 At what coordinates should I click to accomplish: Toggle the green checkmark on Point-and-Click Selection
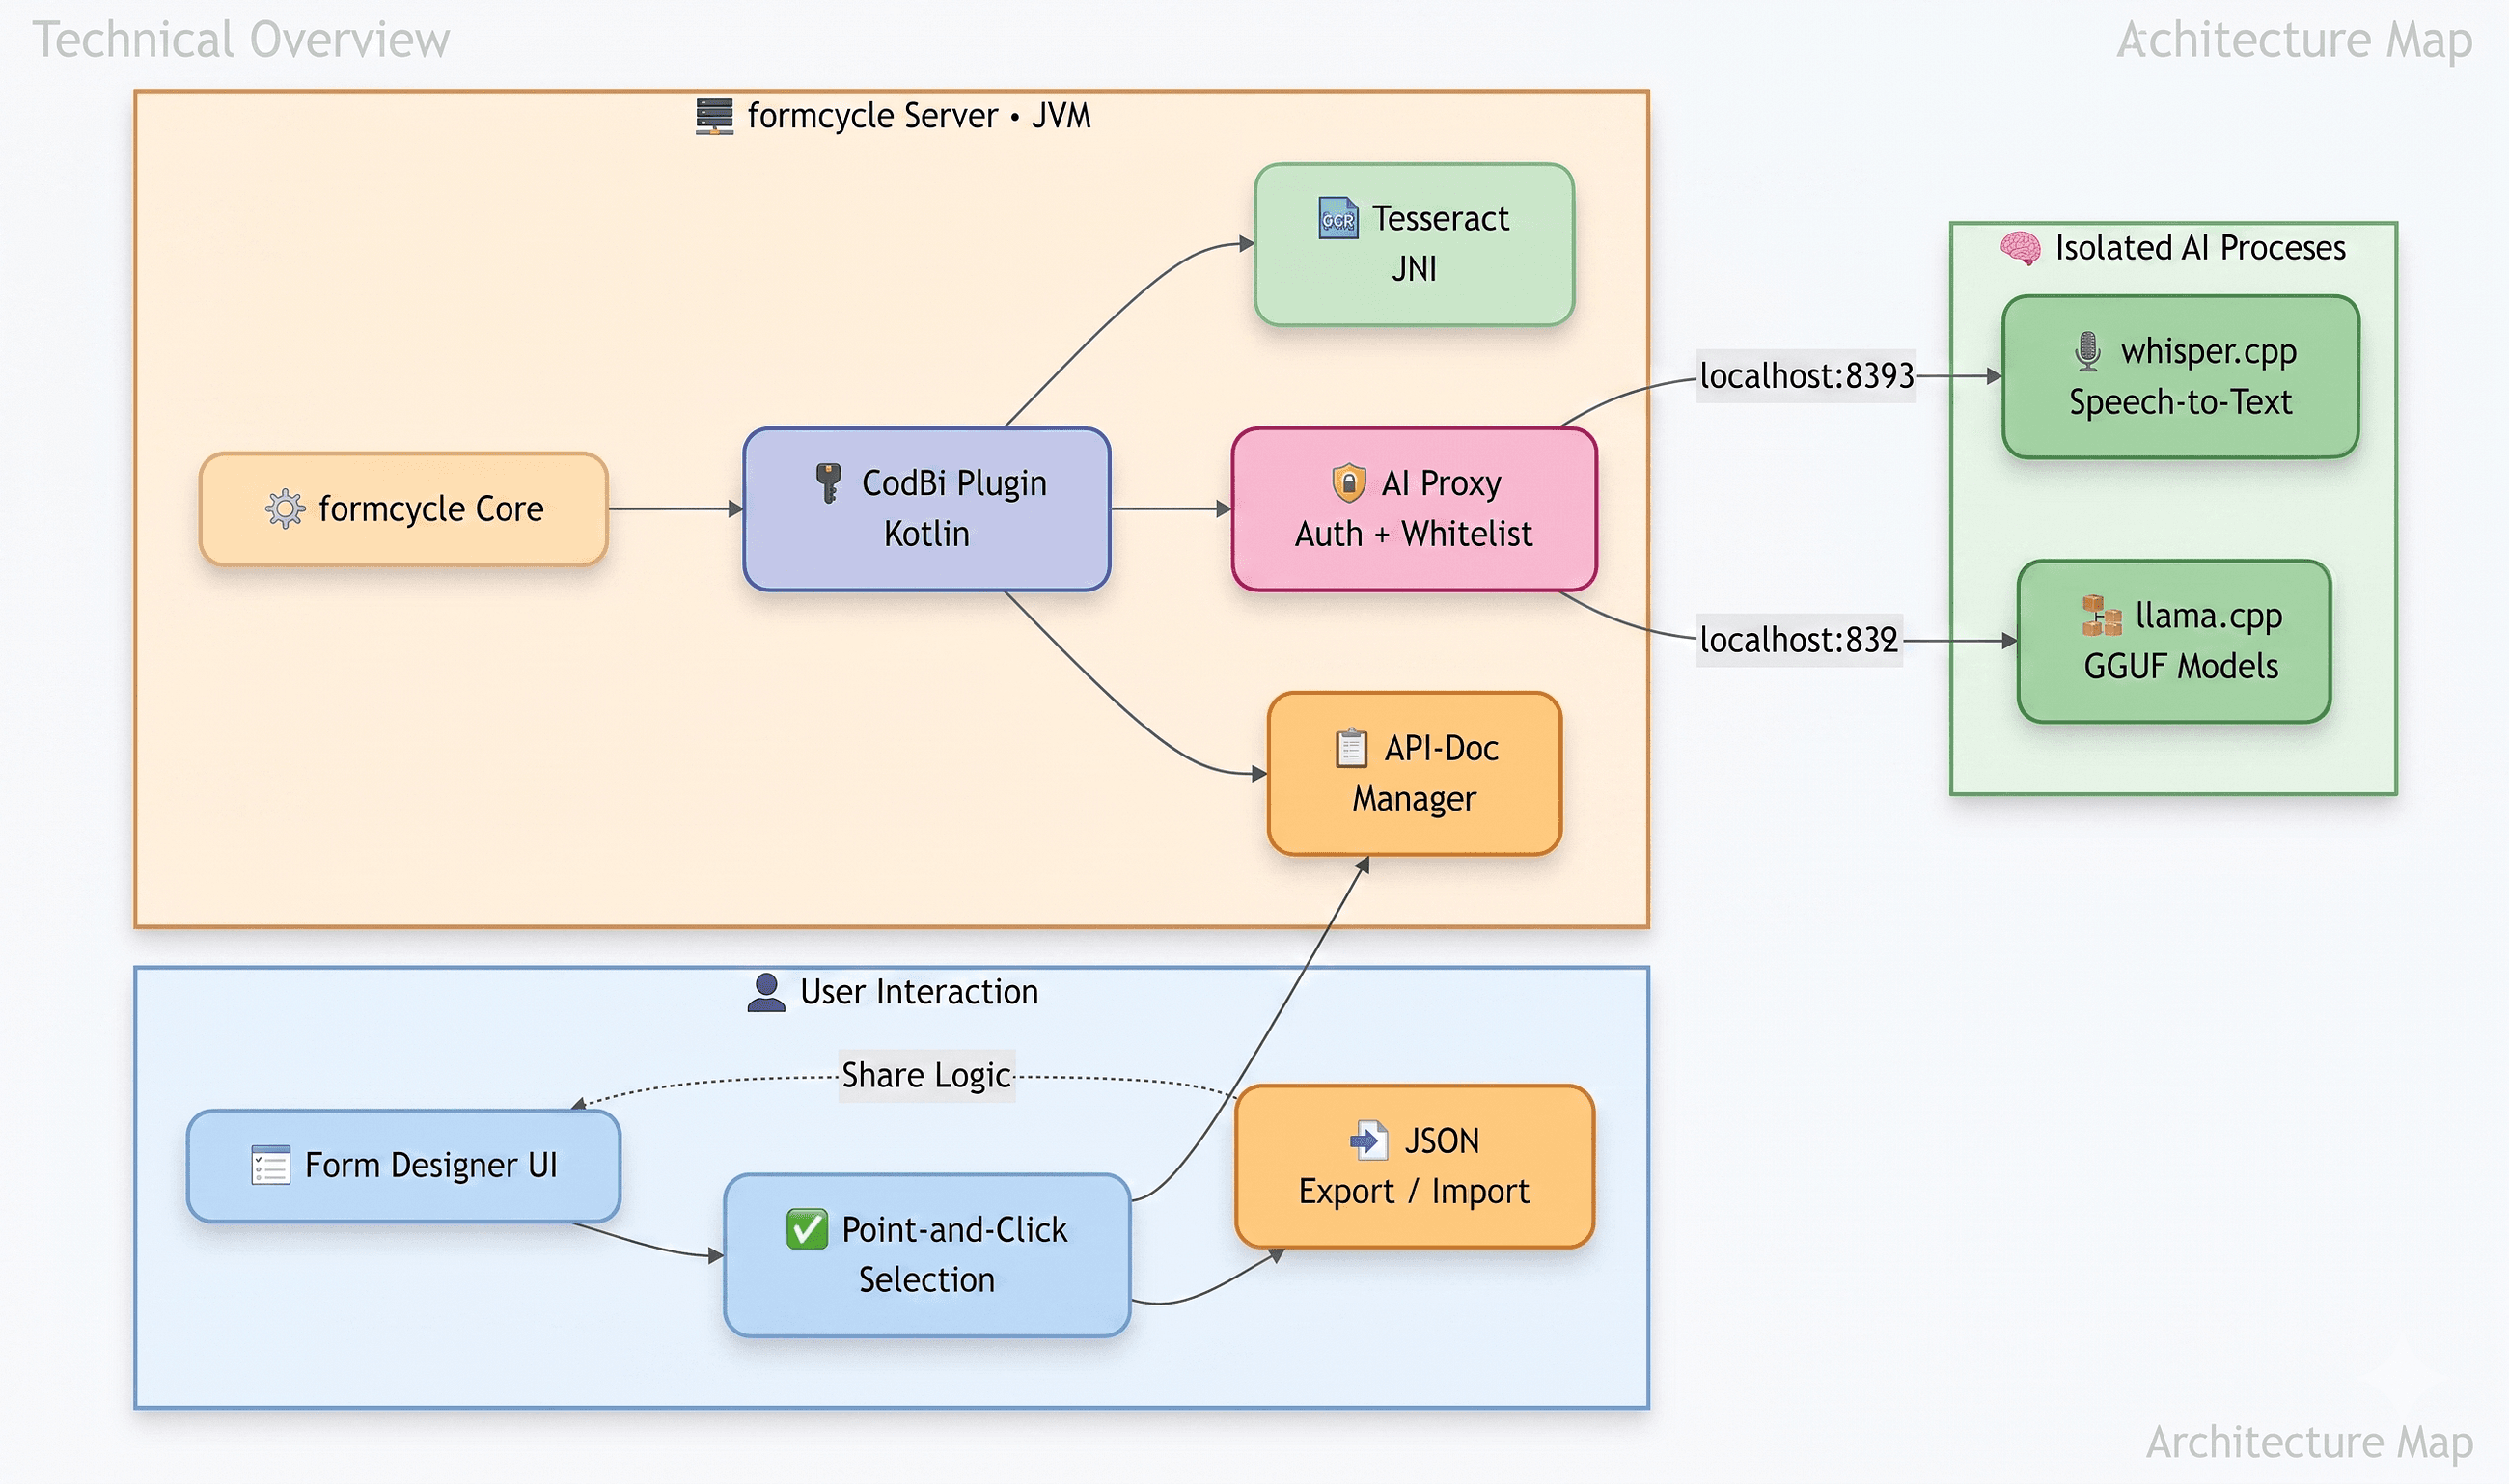(x=808, y=1230)
